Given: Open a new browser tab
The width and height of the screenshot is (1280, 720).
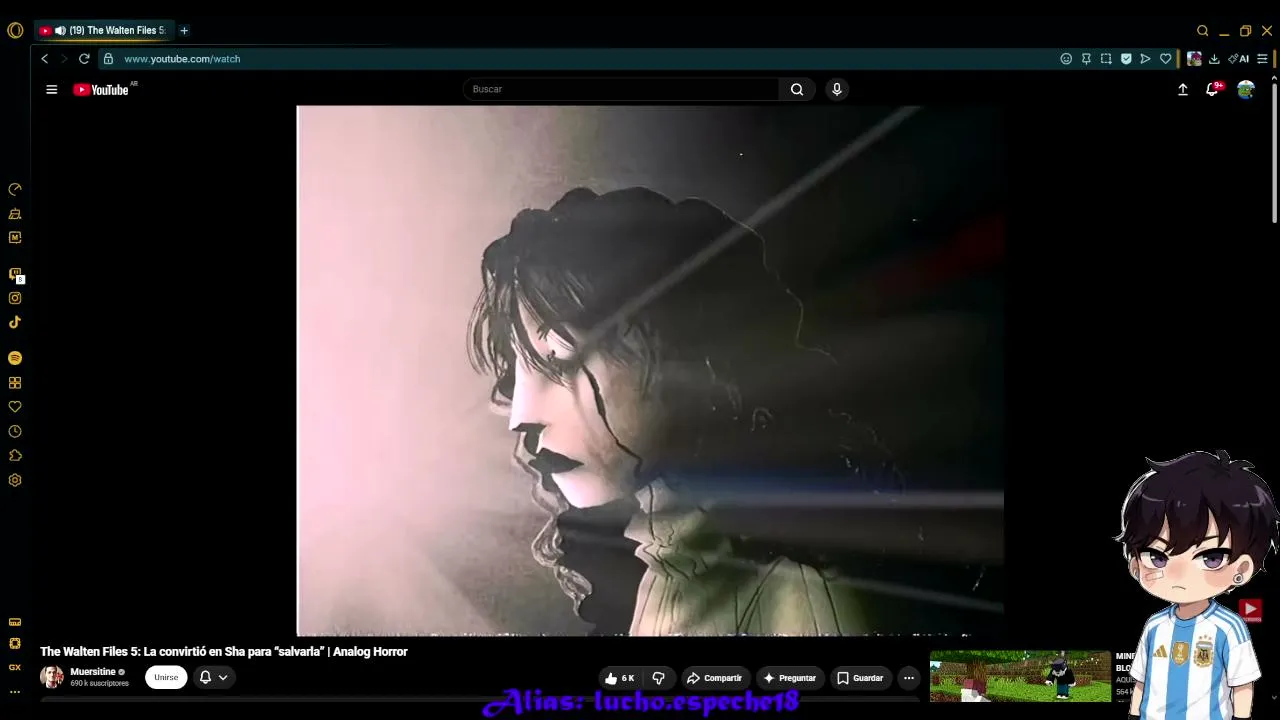Looking at the screenshot, I should point(184,31).
